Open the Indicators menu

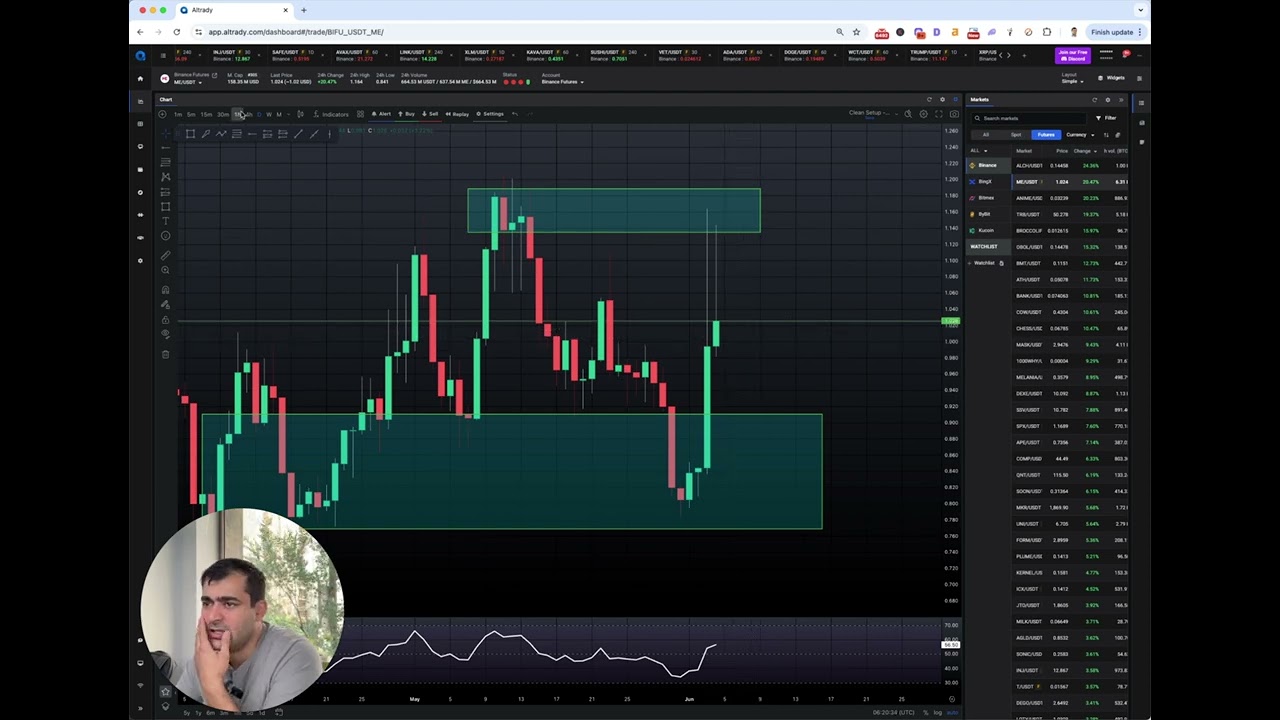(x=331, y=114)
